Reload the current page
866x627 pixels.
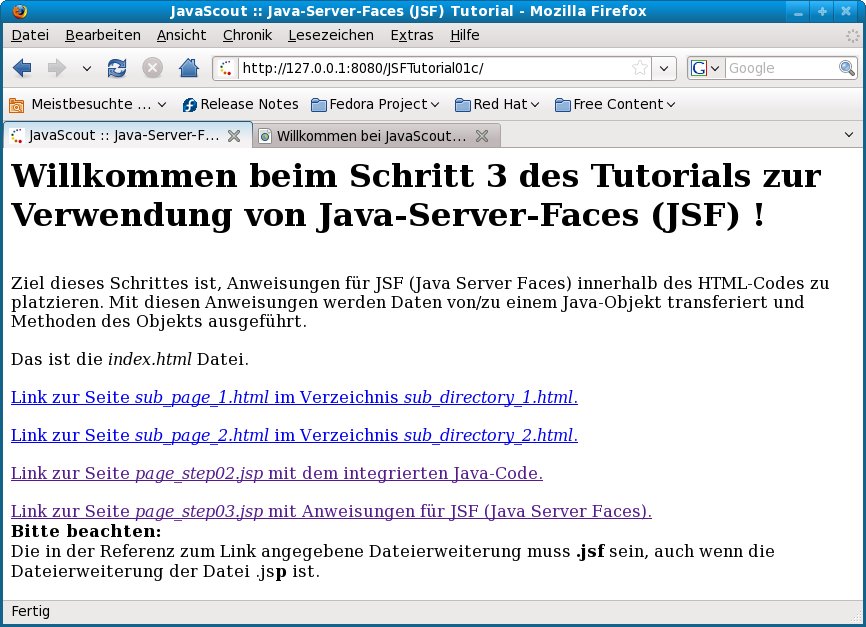[x=117, y=68]
